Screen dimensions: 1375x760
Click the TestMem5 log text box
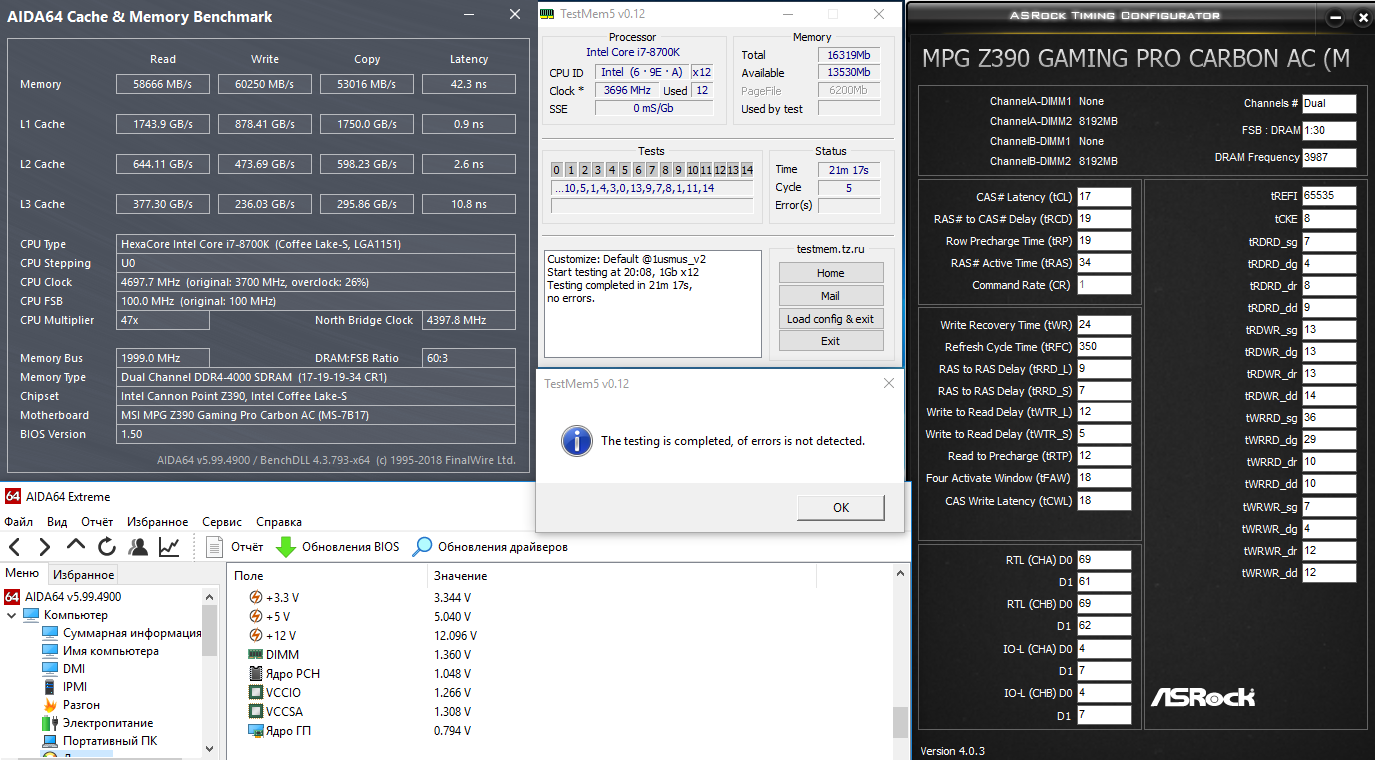(x=652, y=303)
